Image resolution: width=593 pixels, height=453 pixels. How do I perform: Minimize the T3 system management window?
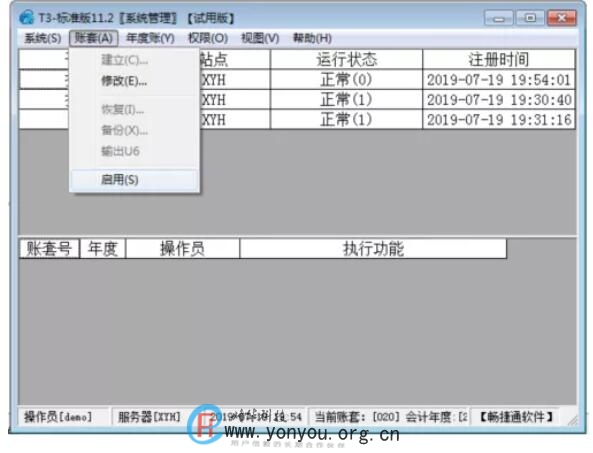click(x=499, y=18)
